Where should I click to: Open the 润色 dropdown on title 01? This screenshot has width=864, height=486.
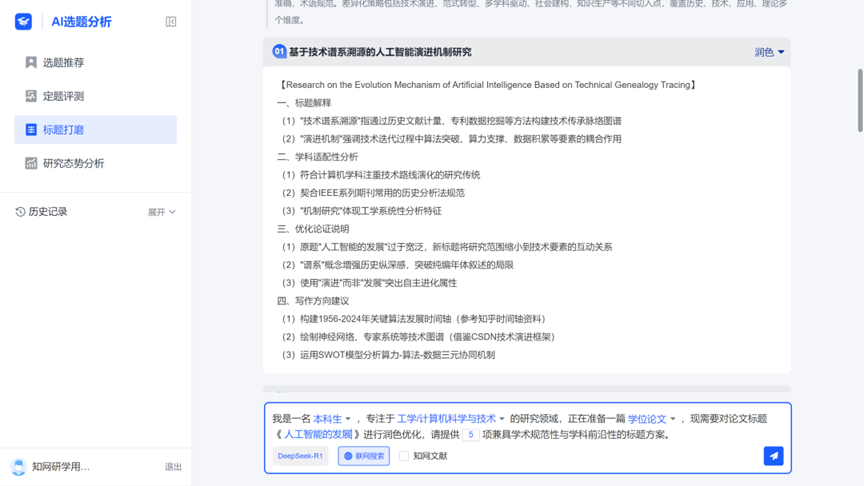pos(769,52)
